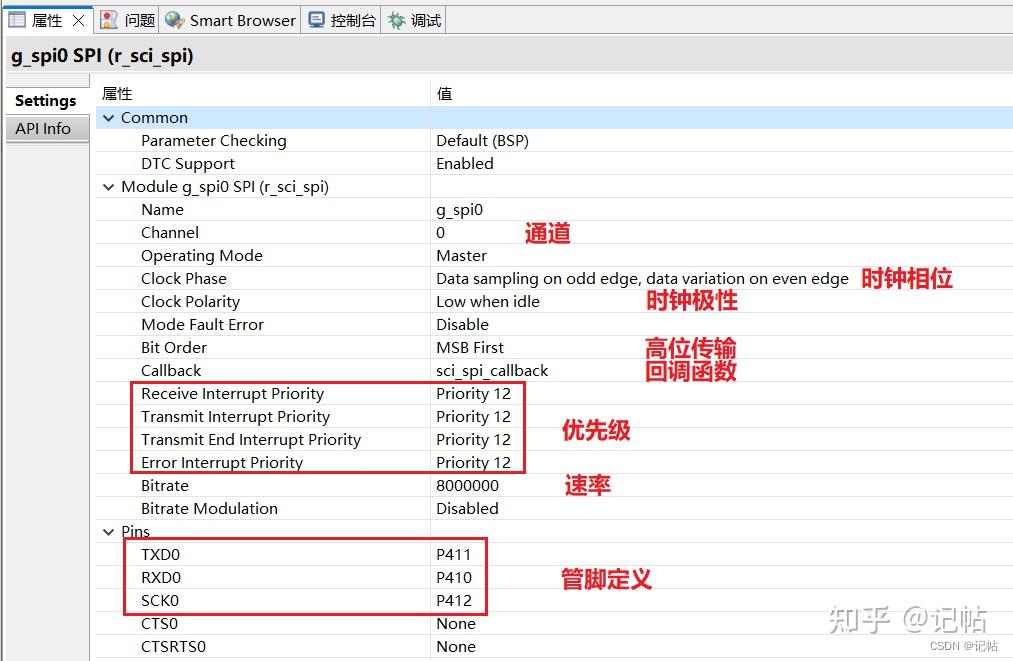Switch to the API Info tab

[x=43, y=129]
